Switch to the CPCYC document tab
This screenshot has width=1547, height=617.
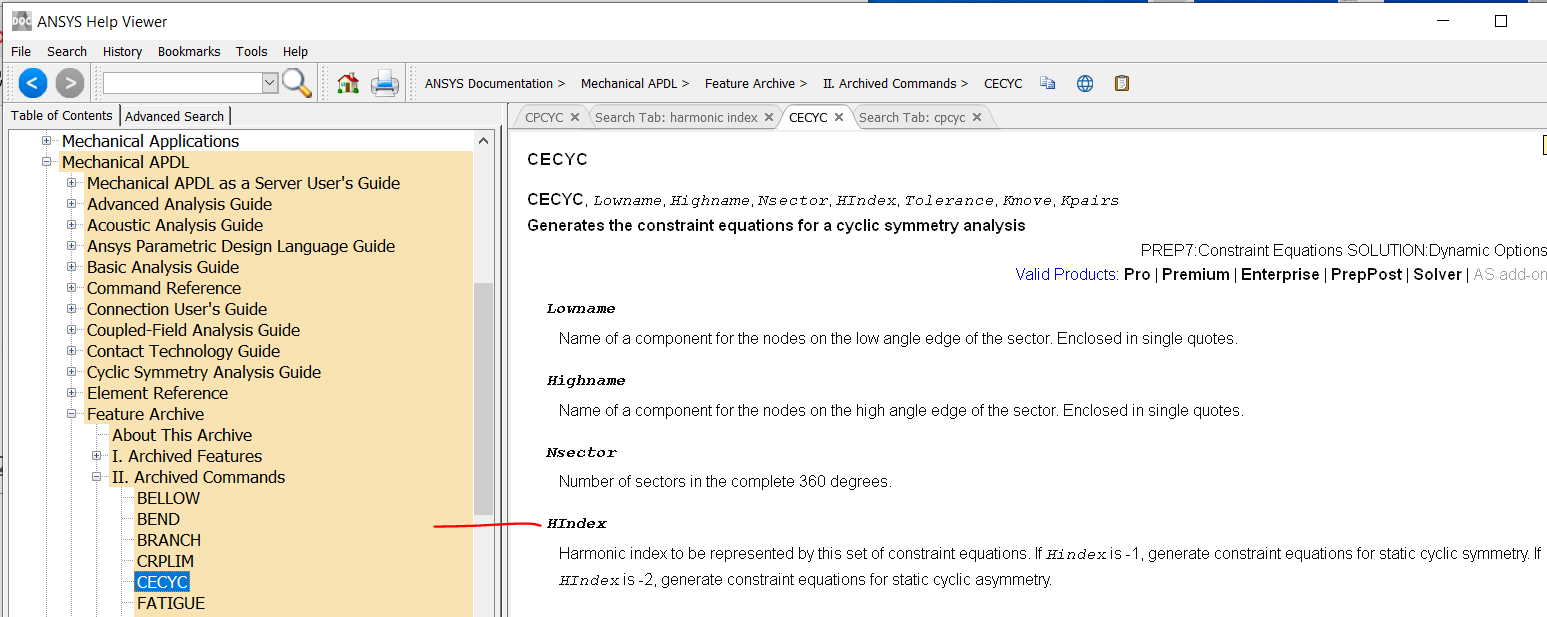click(544, 117)
